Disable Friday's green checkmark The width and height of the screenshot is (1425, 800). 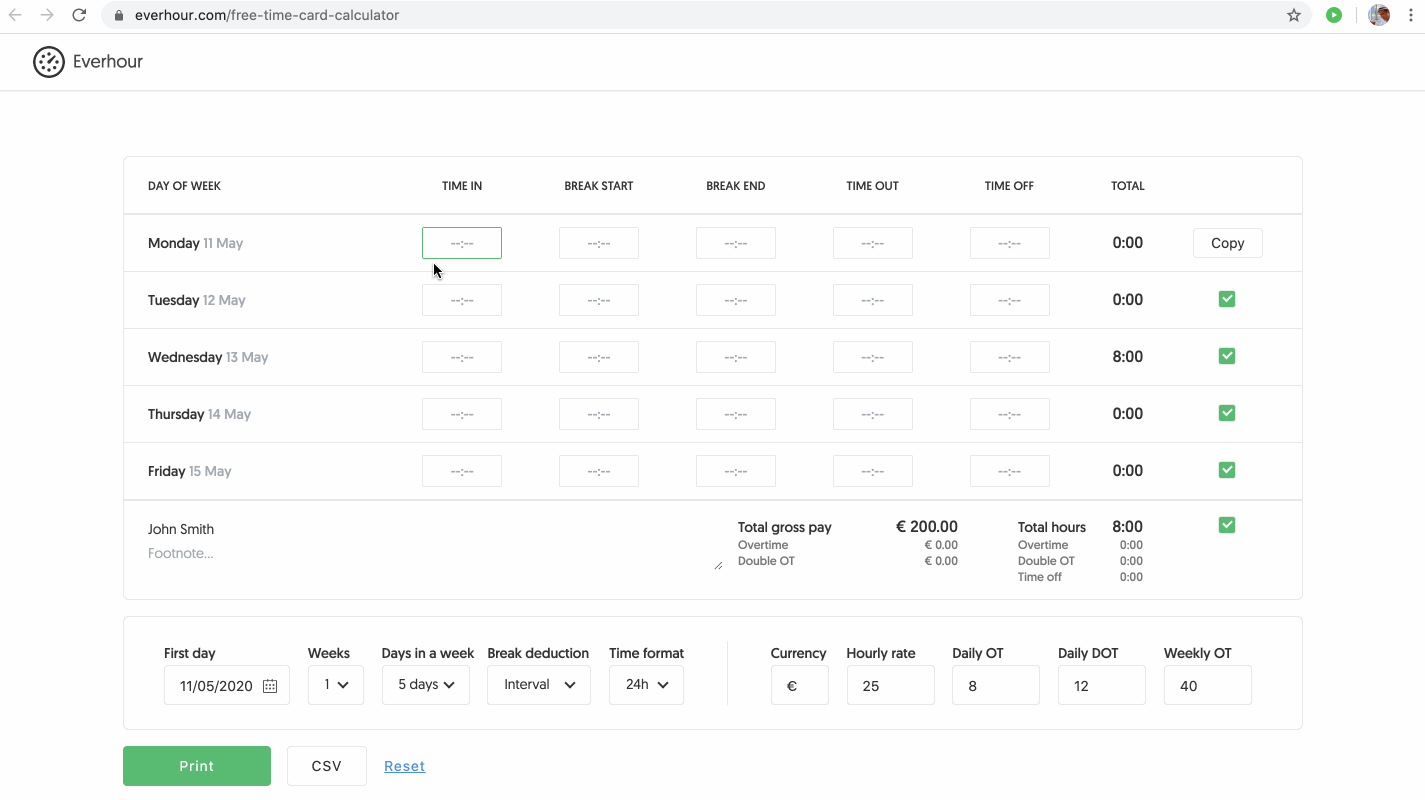(1227, 470)
